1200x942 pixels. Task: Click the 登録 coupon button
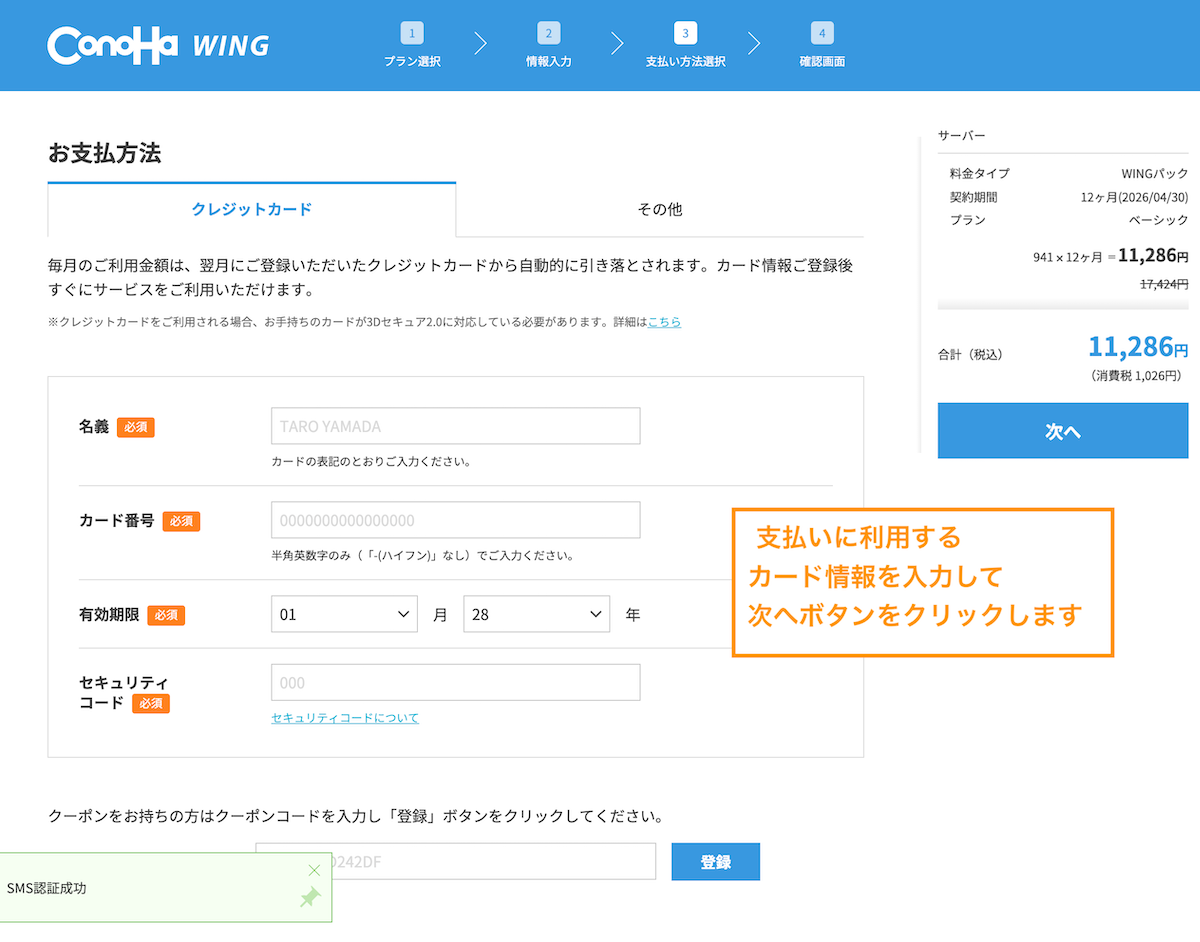pyautogui.click(x=715, y=862)
